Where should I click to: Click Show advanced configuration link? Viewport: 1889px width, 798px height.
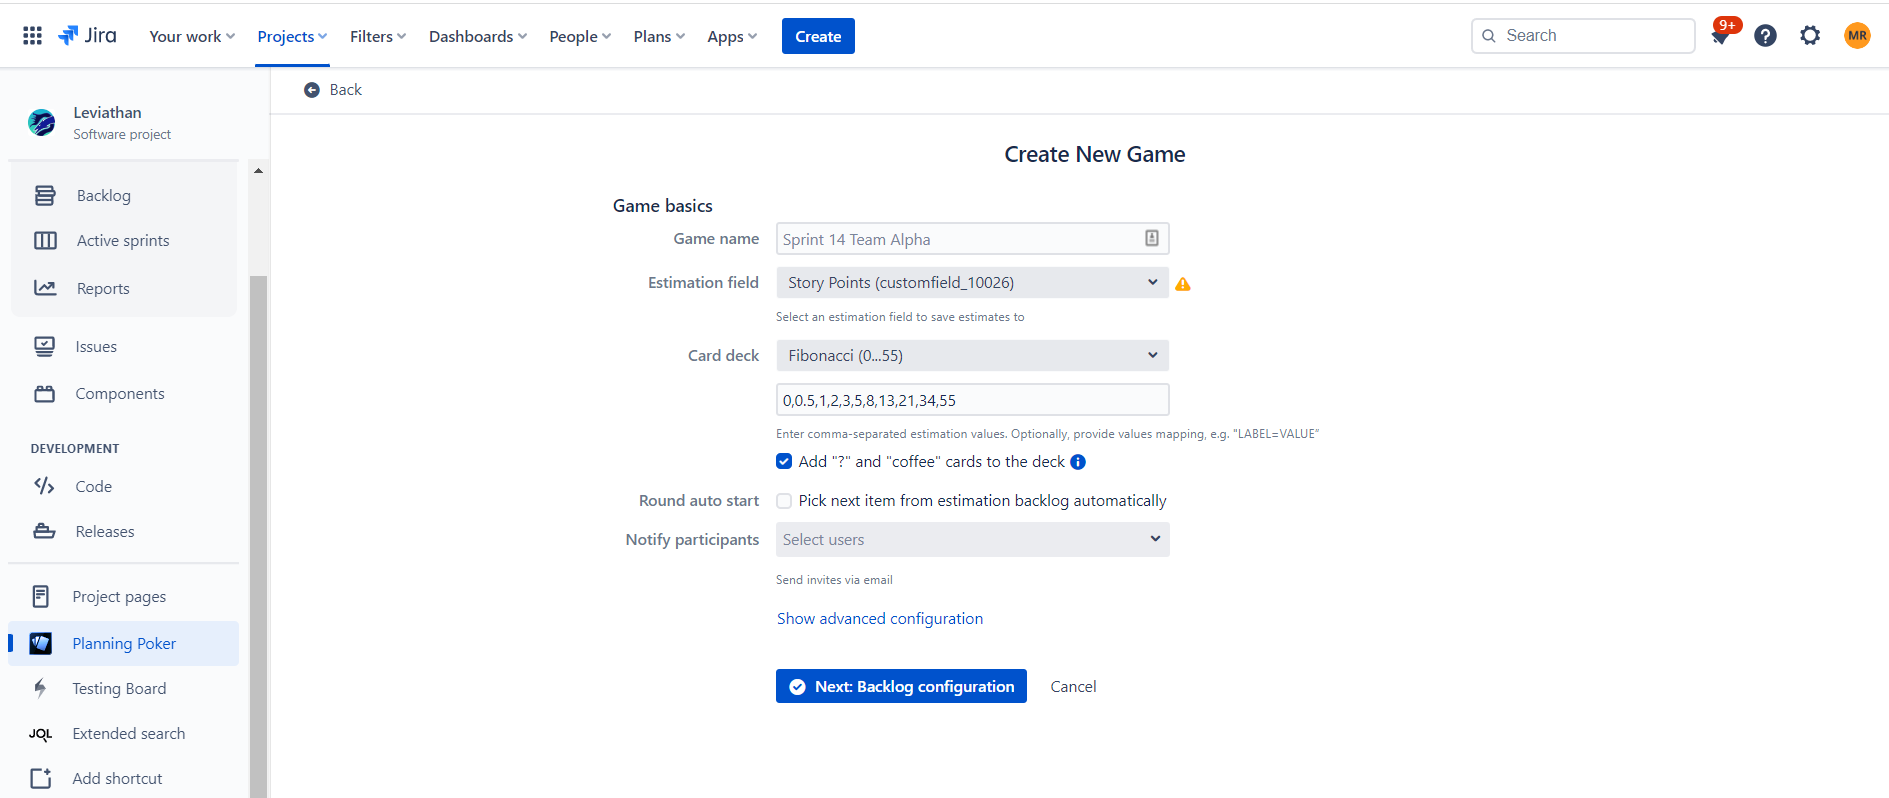click(x=880, y=618)
